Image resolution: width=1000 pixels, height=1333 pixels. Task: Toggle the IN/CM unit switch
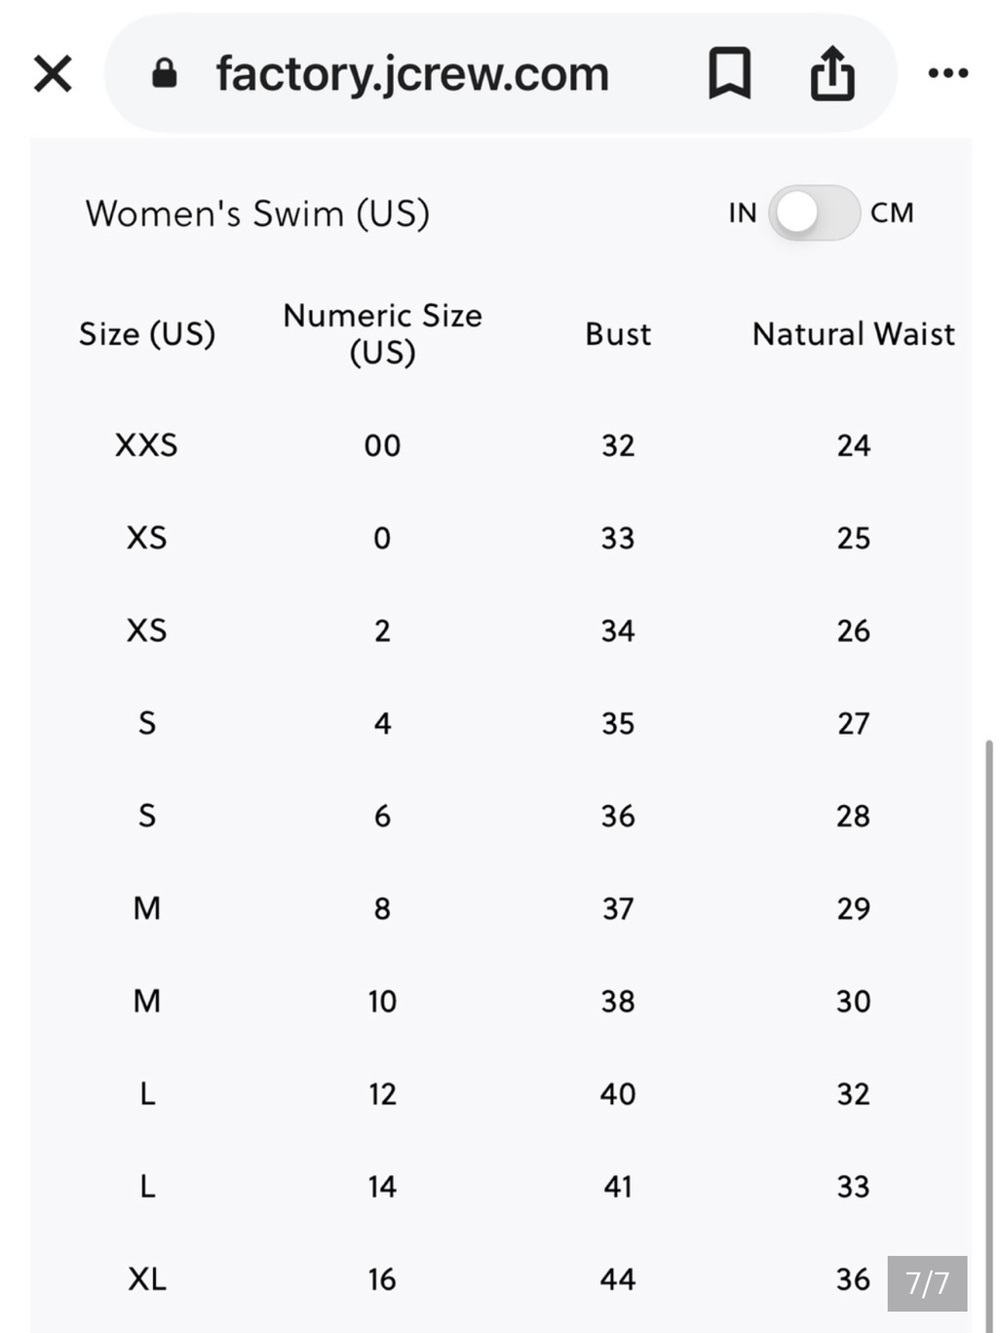pos(814,212)
